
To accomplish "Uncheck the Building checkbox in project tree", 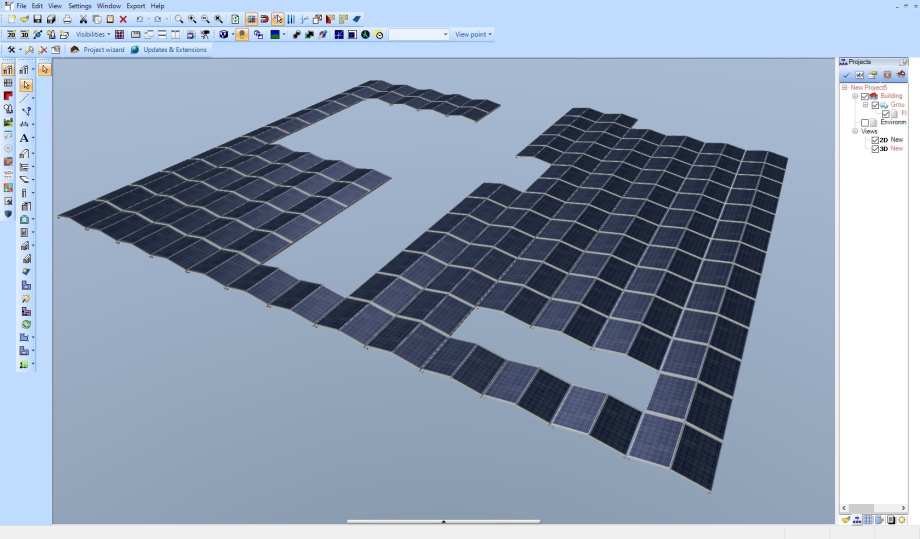I will click(x=865, y=96).
